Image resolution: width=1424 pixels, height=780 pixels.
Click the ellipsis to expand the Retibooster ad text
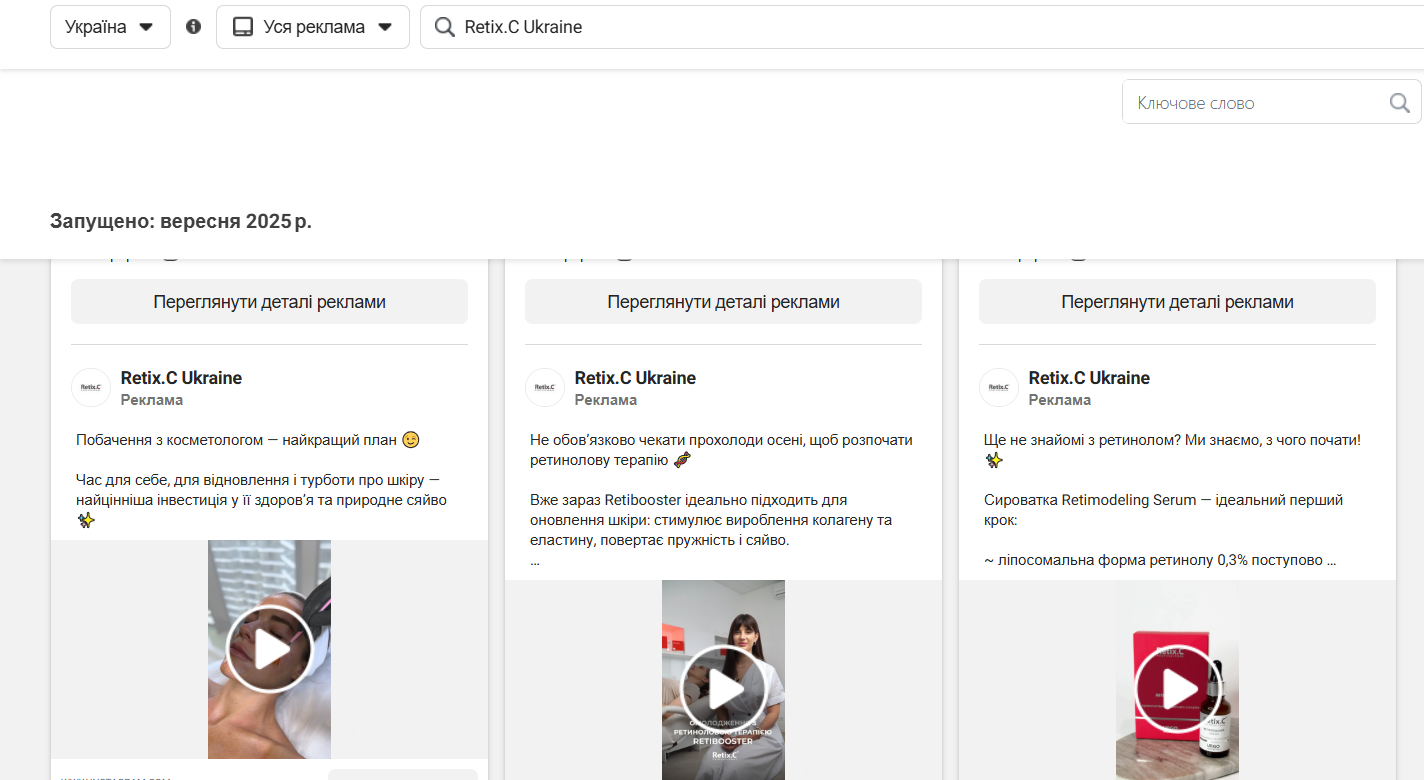click(x=535, y=562)
